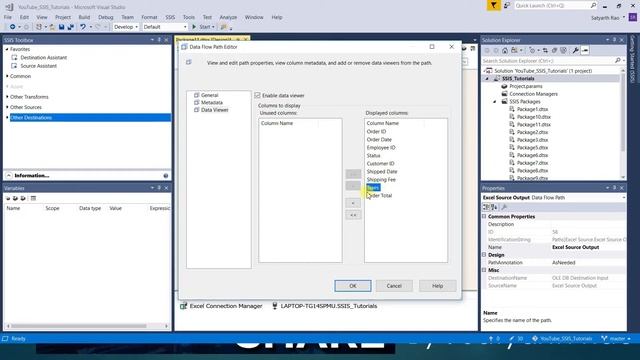The height and width of the screenshot is (360, 640).
Task: Click the Sync icon in Solution Explorer
Action: [545, 51]
